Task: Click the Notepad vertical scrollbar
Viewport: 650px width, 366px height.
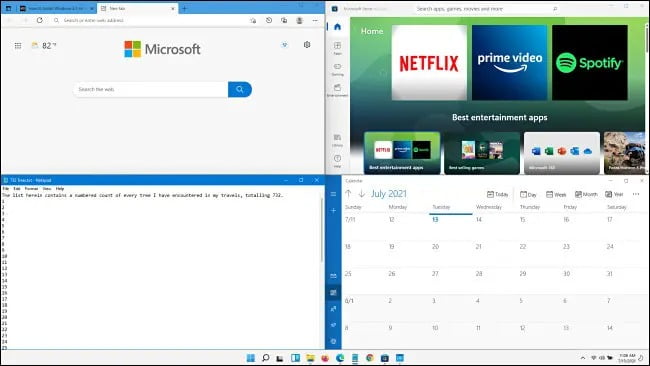Action: click(322, 230)
